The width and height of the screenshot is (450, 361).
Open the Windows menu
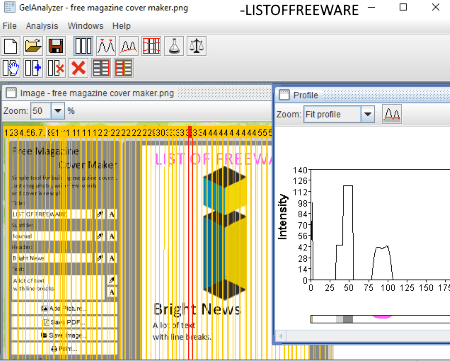click(x=85, y=26)
